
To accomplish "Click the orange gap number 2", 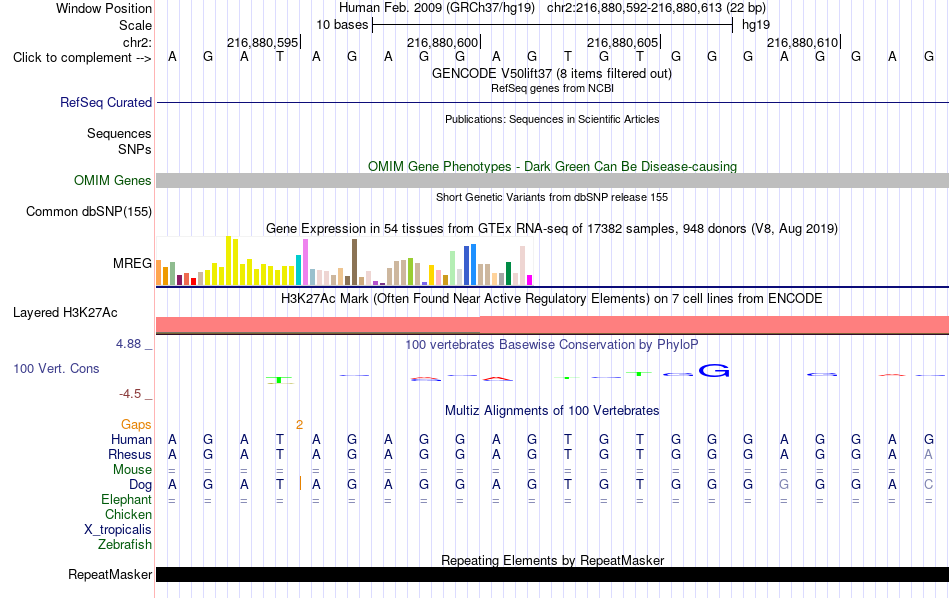I will click(x=299, y=425).
